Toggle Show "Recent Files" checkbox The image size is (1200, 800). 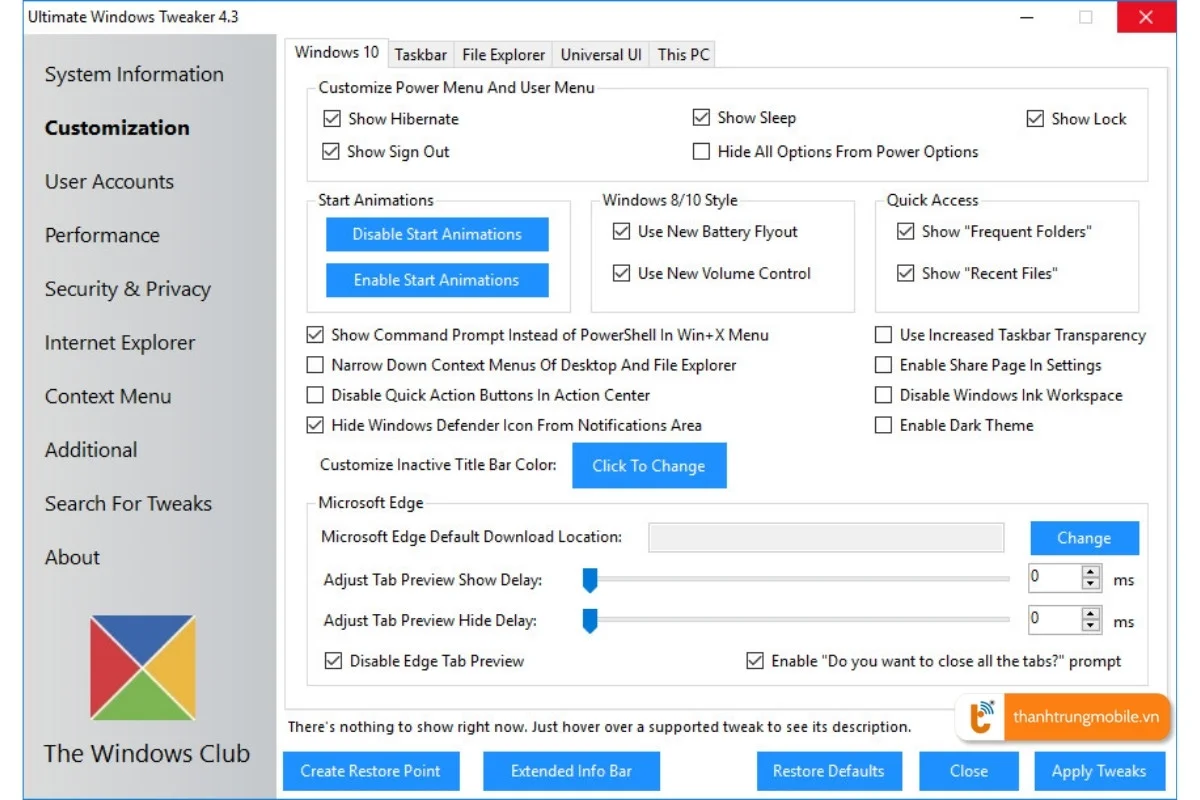pos(905,274)
